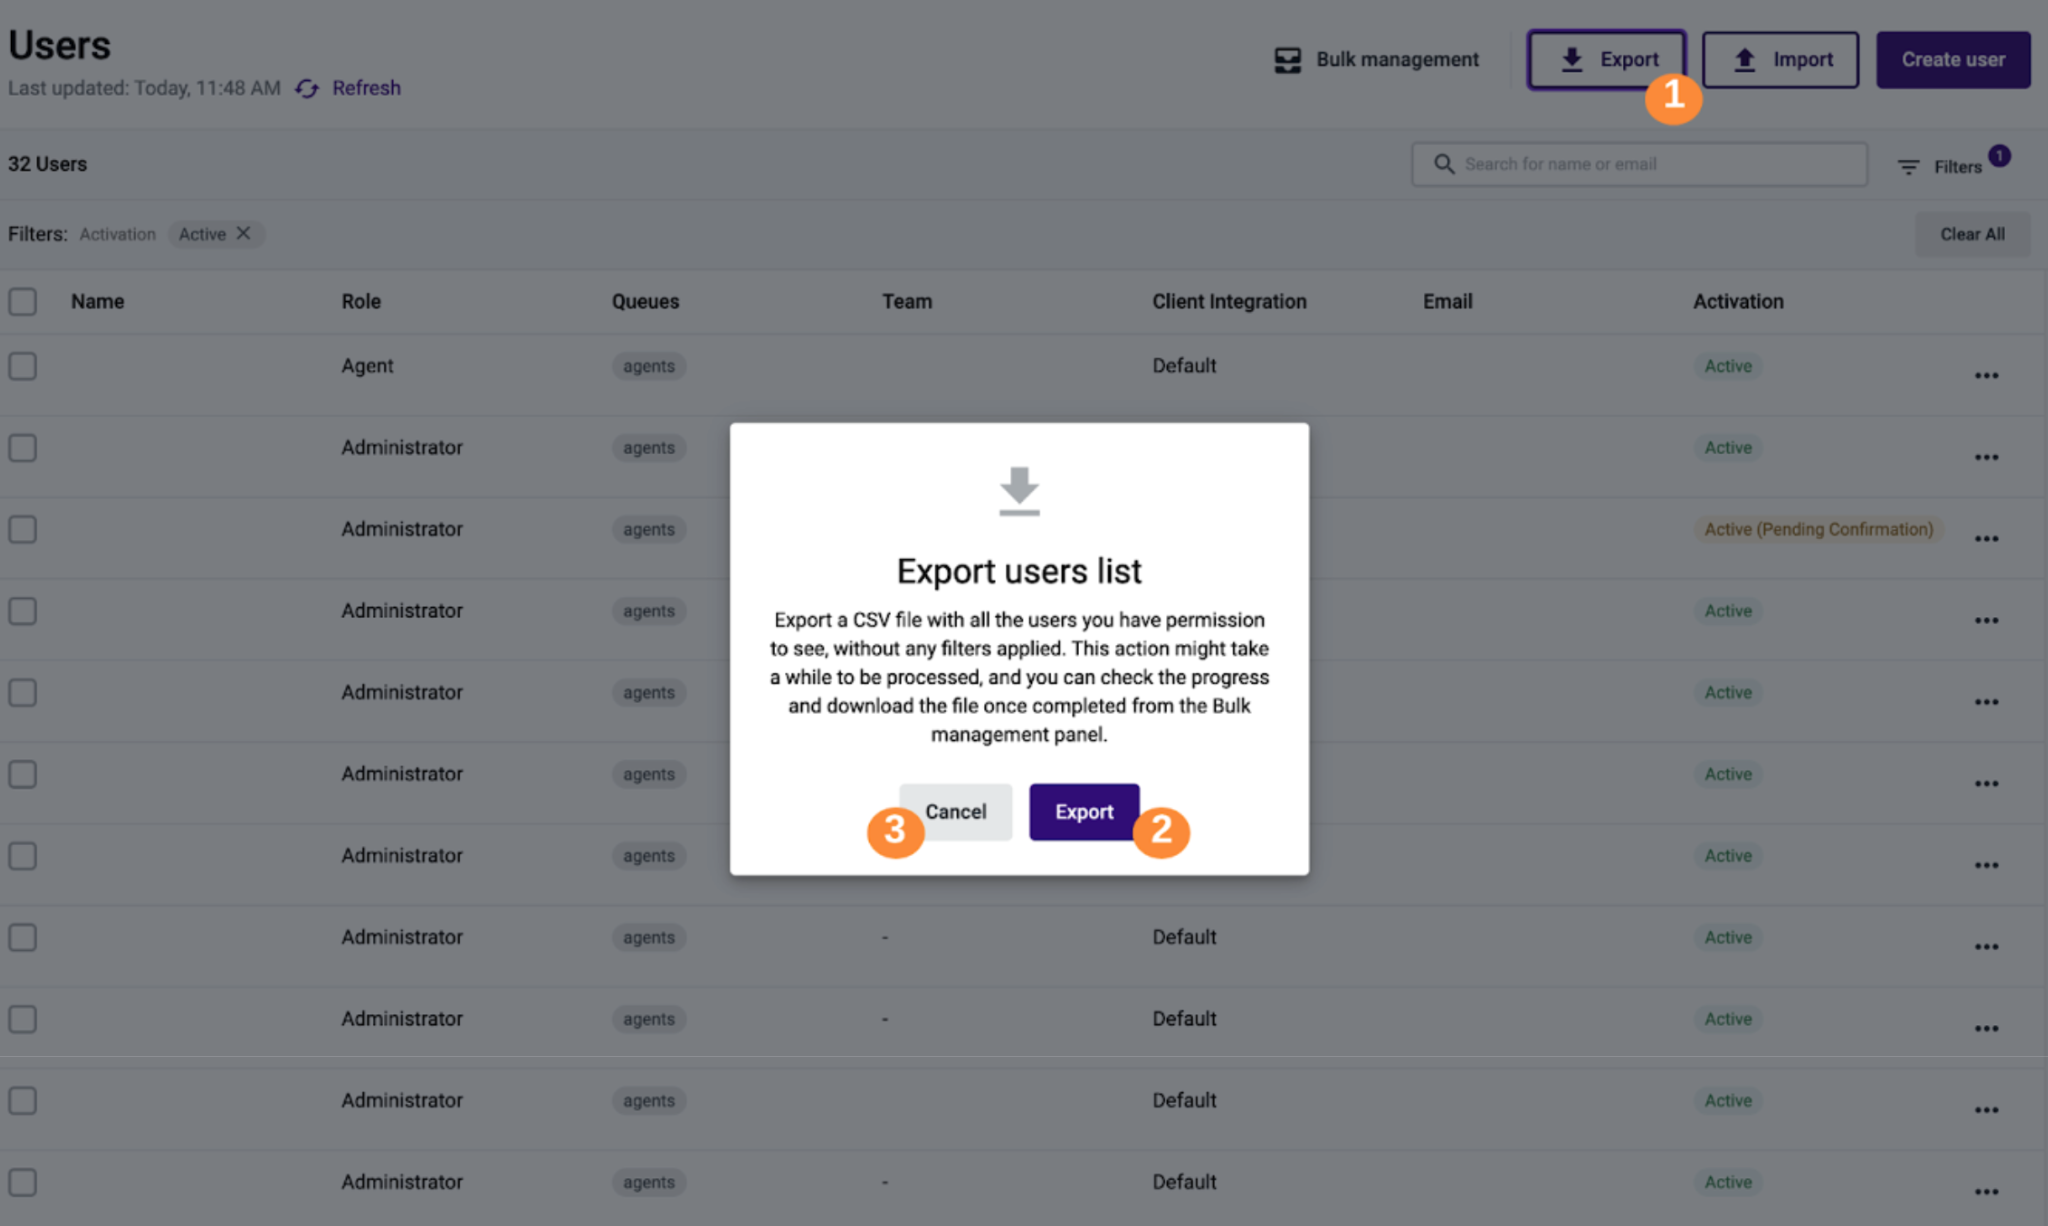Viewport: 2048px width, 1226px height.
Task: Click the download arrow icon in dialog
Action: pos(1019,491)
